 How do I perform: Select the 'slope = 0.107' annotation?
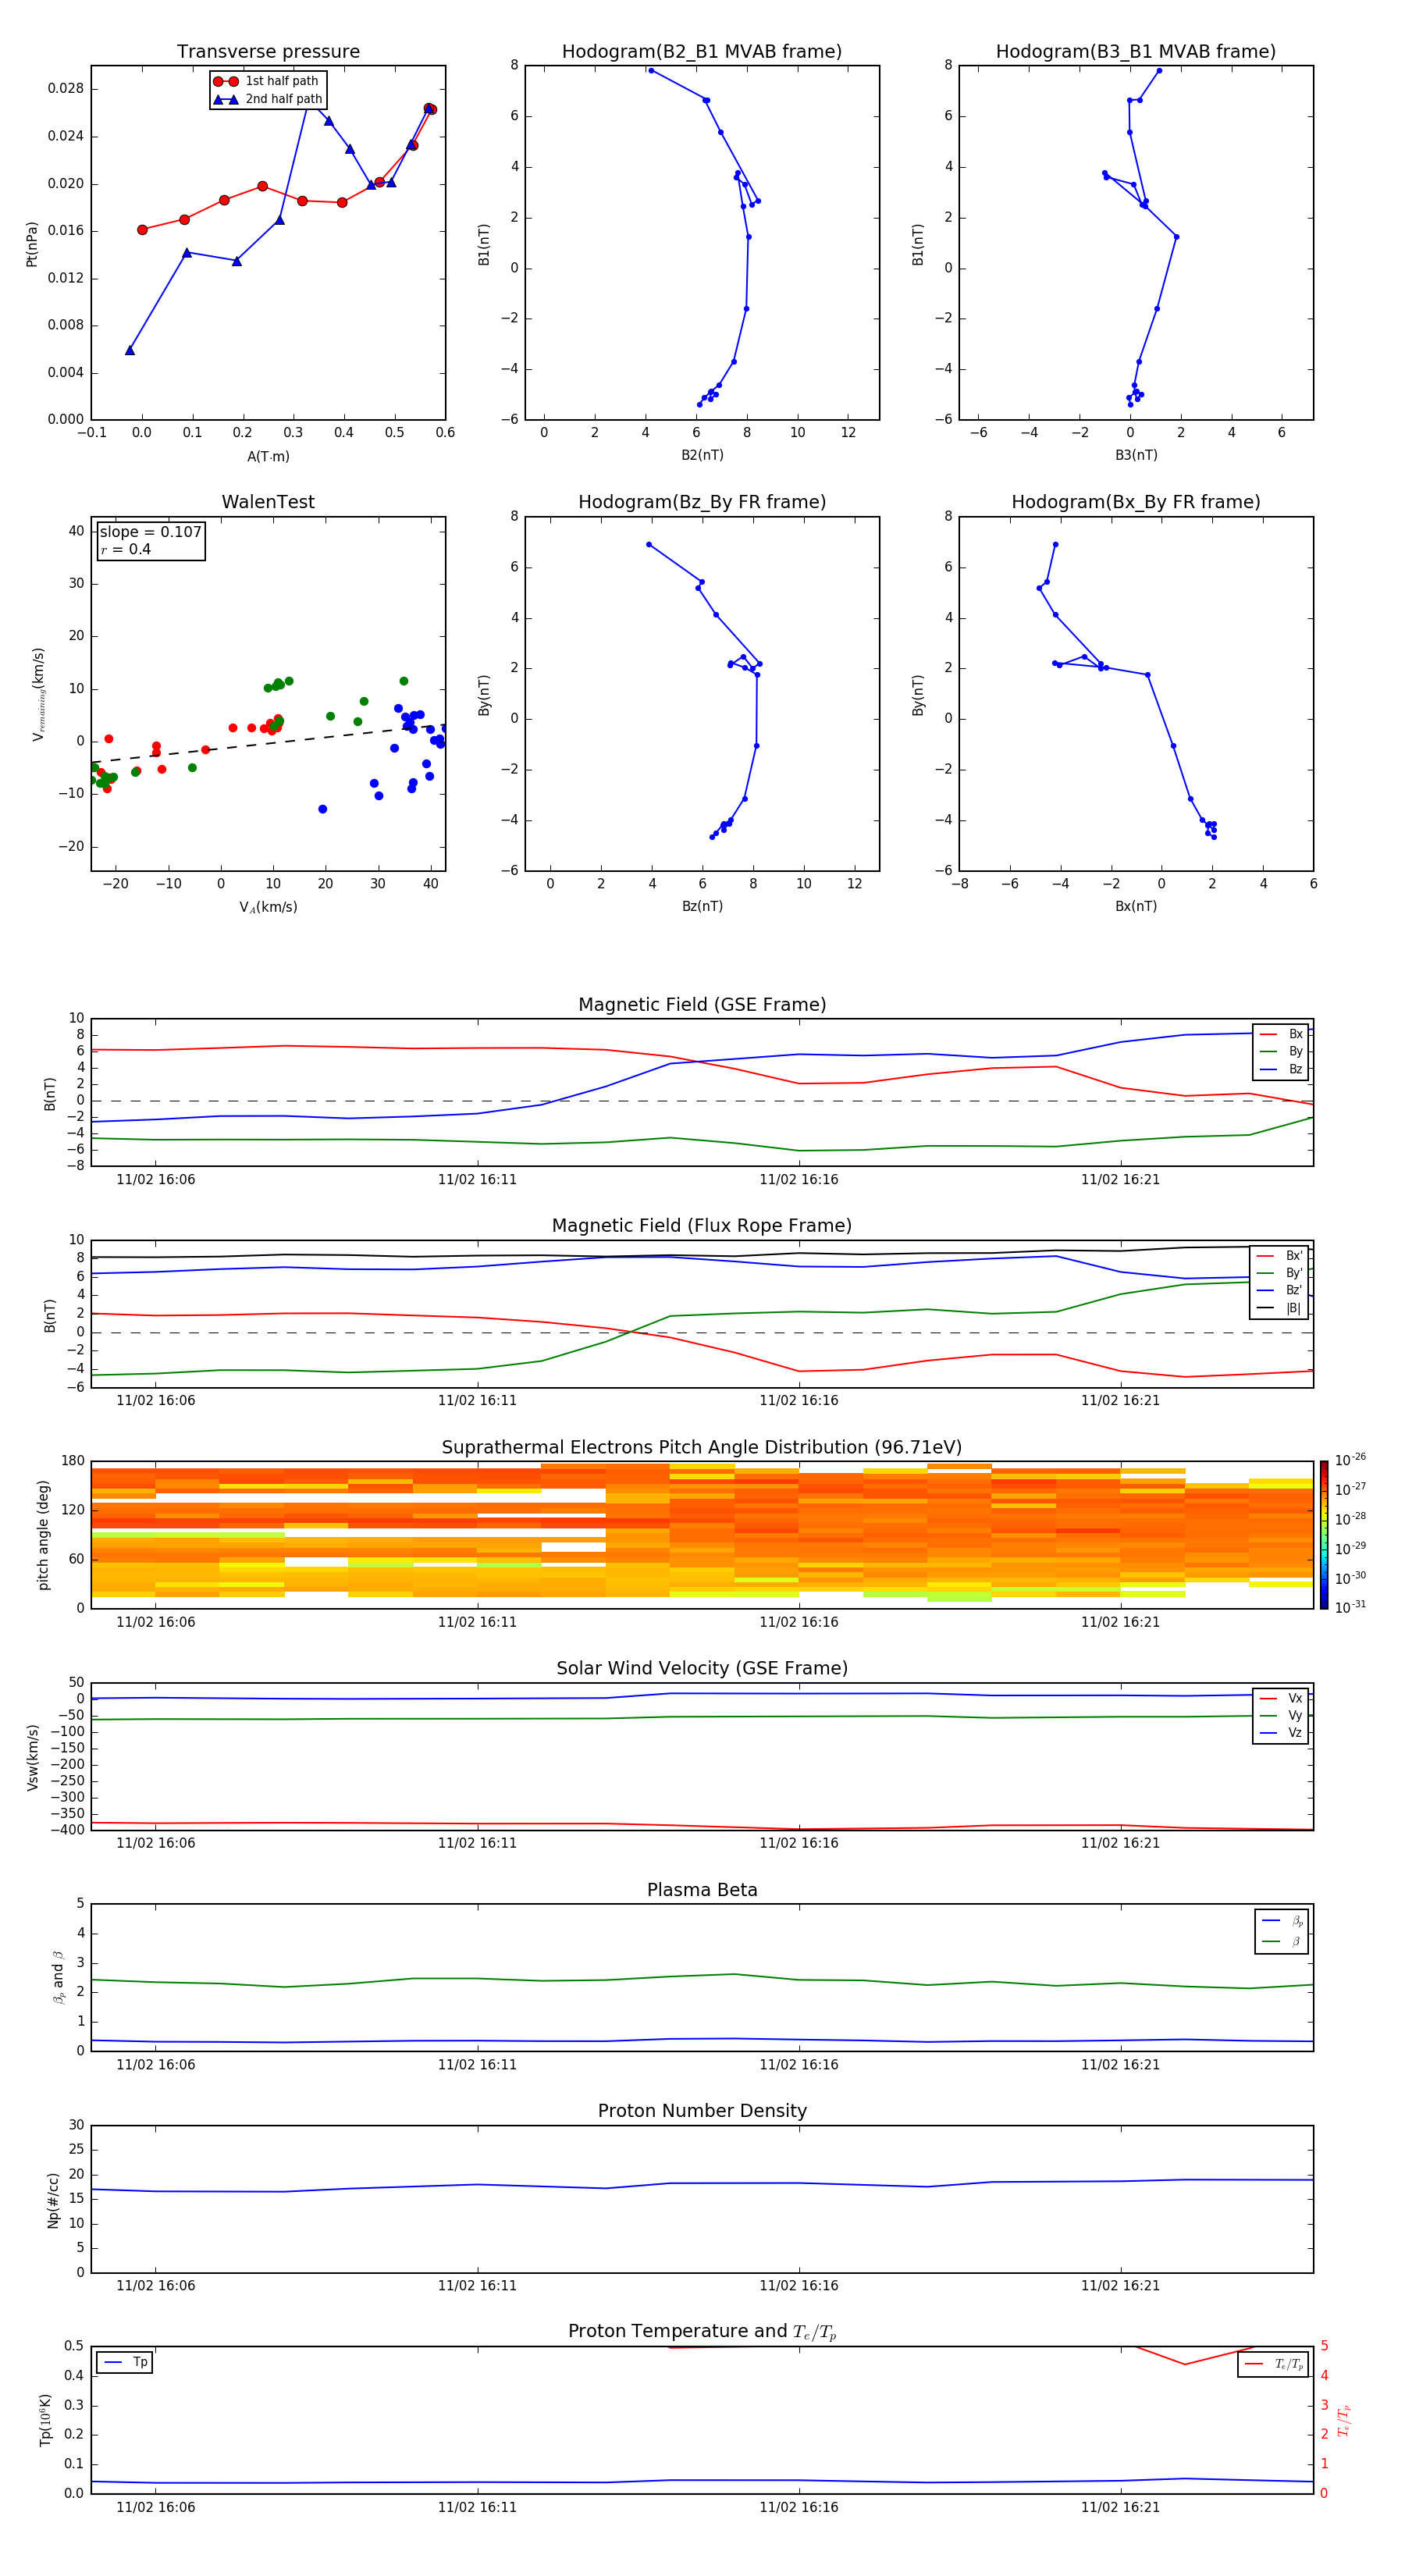(x=151, y=532)
